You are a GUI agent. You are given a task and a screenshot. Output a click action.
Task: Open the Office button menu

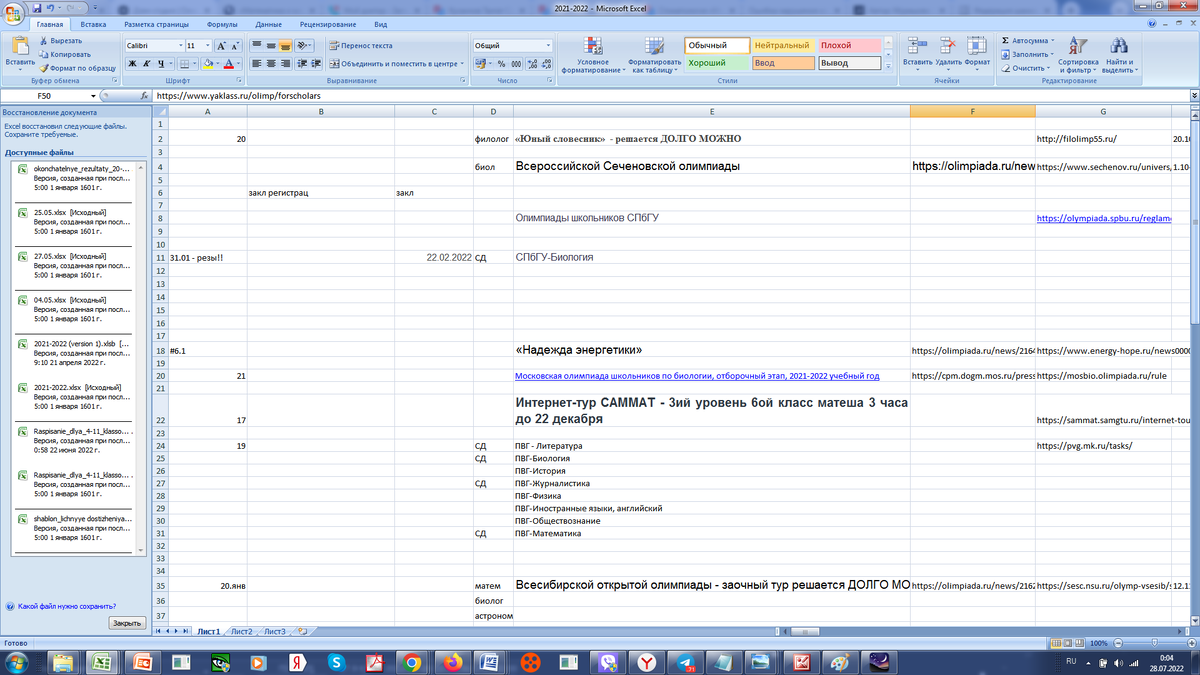click(x=14, y=13)
